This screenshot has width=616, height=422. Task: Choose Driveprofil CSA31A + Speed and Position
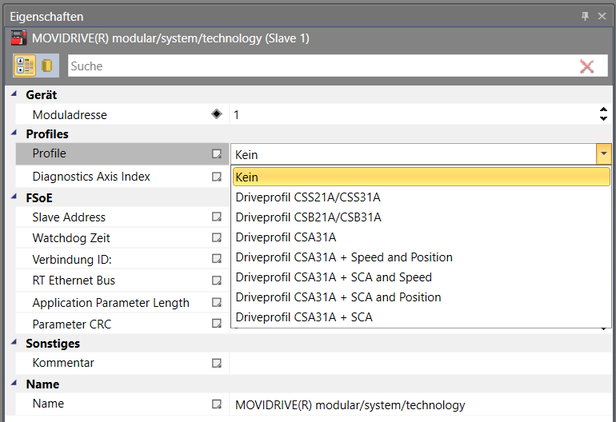tap(343, 257)
